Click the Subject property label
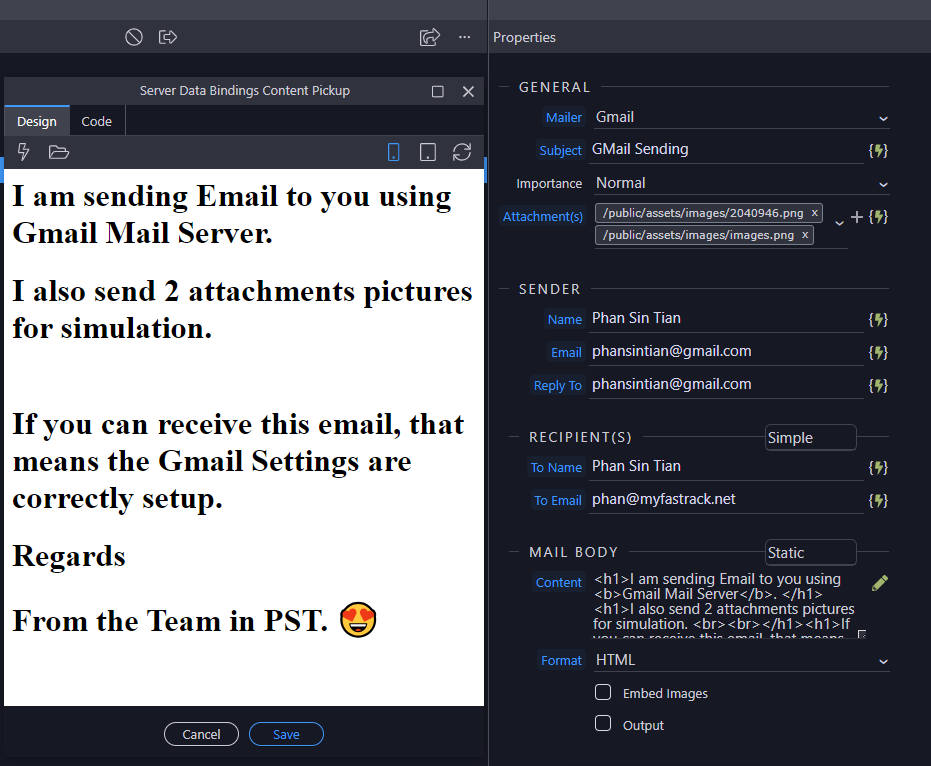The height and width of the screenshot is (766, 931). coord(560,150)
